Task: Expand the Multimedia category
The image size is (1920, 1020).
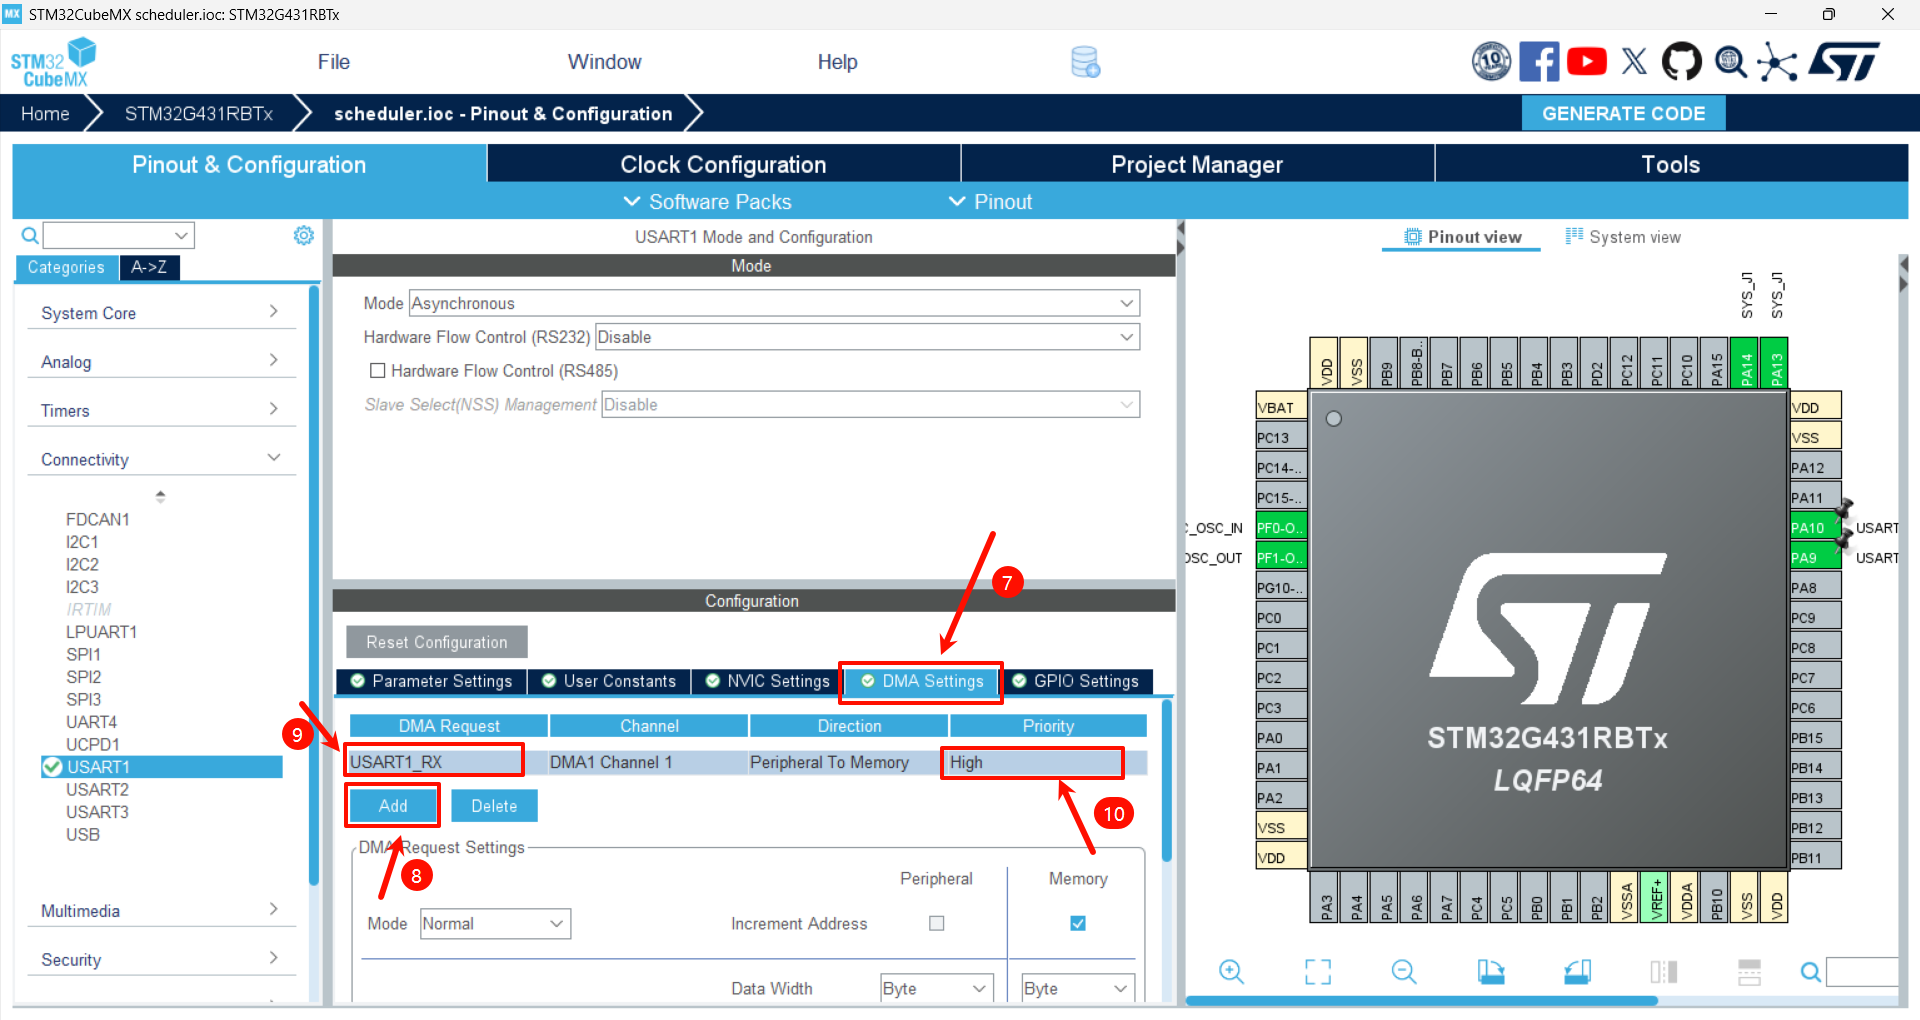Action: tap(160, 911)
